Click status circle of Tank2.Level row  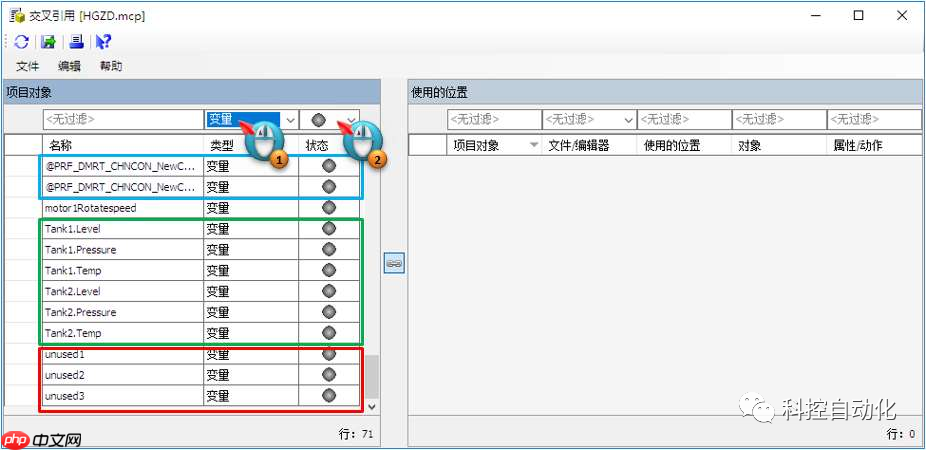[329, 291]
